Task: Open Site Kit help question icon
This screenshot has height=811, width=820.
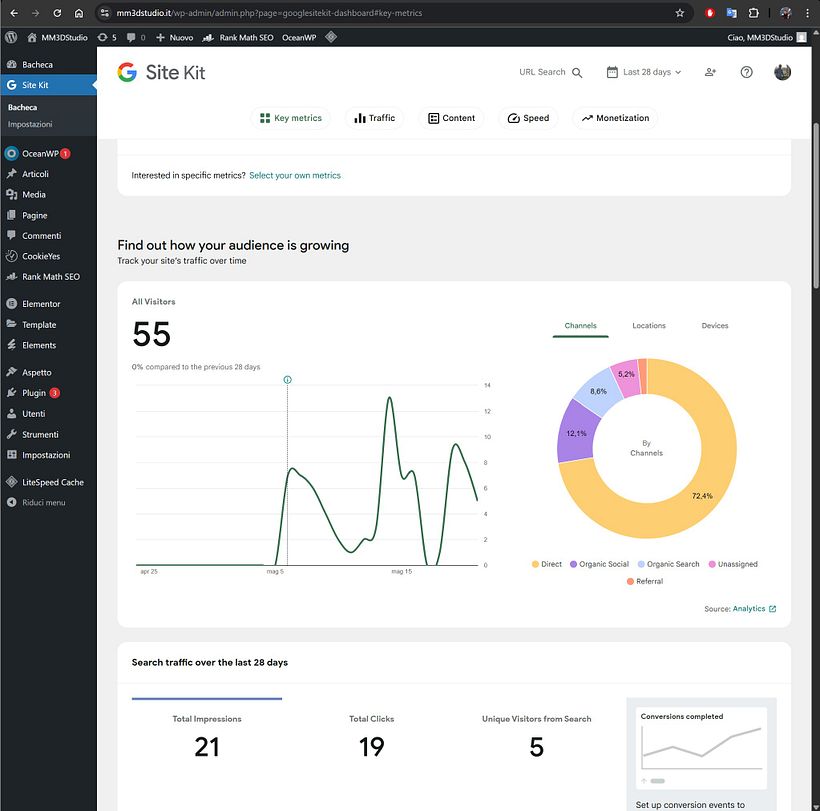Action: point(746,72)
